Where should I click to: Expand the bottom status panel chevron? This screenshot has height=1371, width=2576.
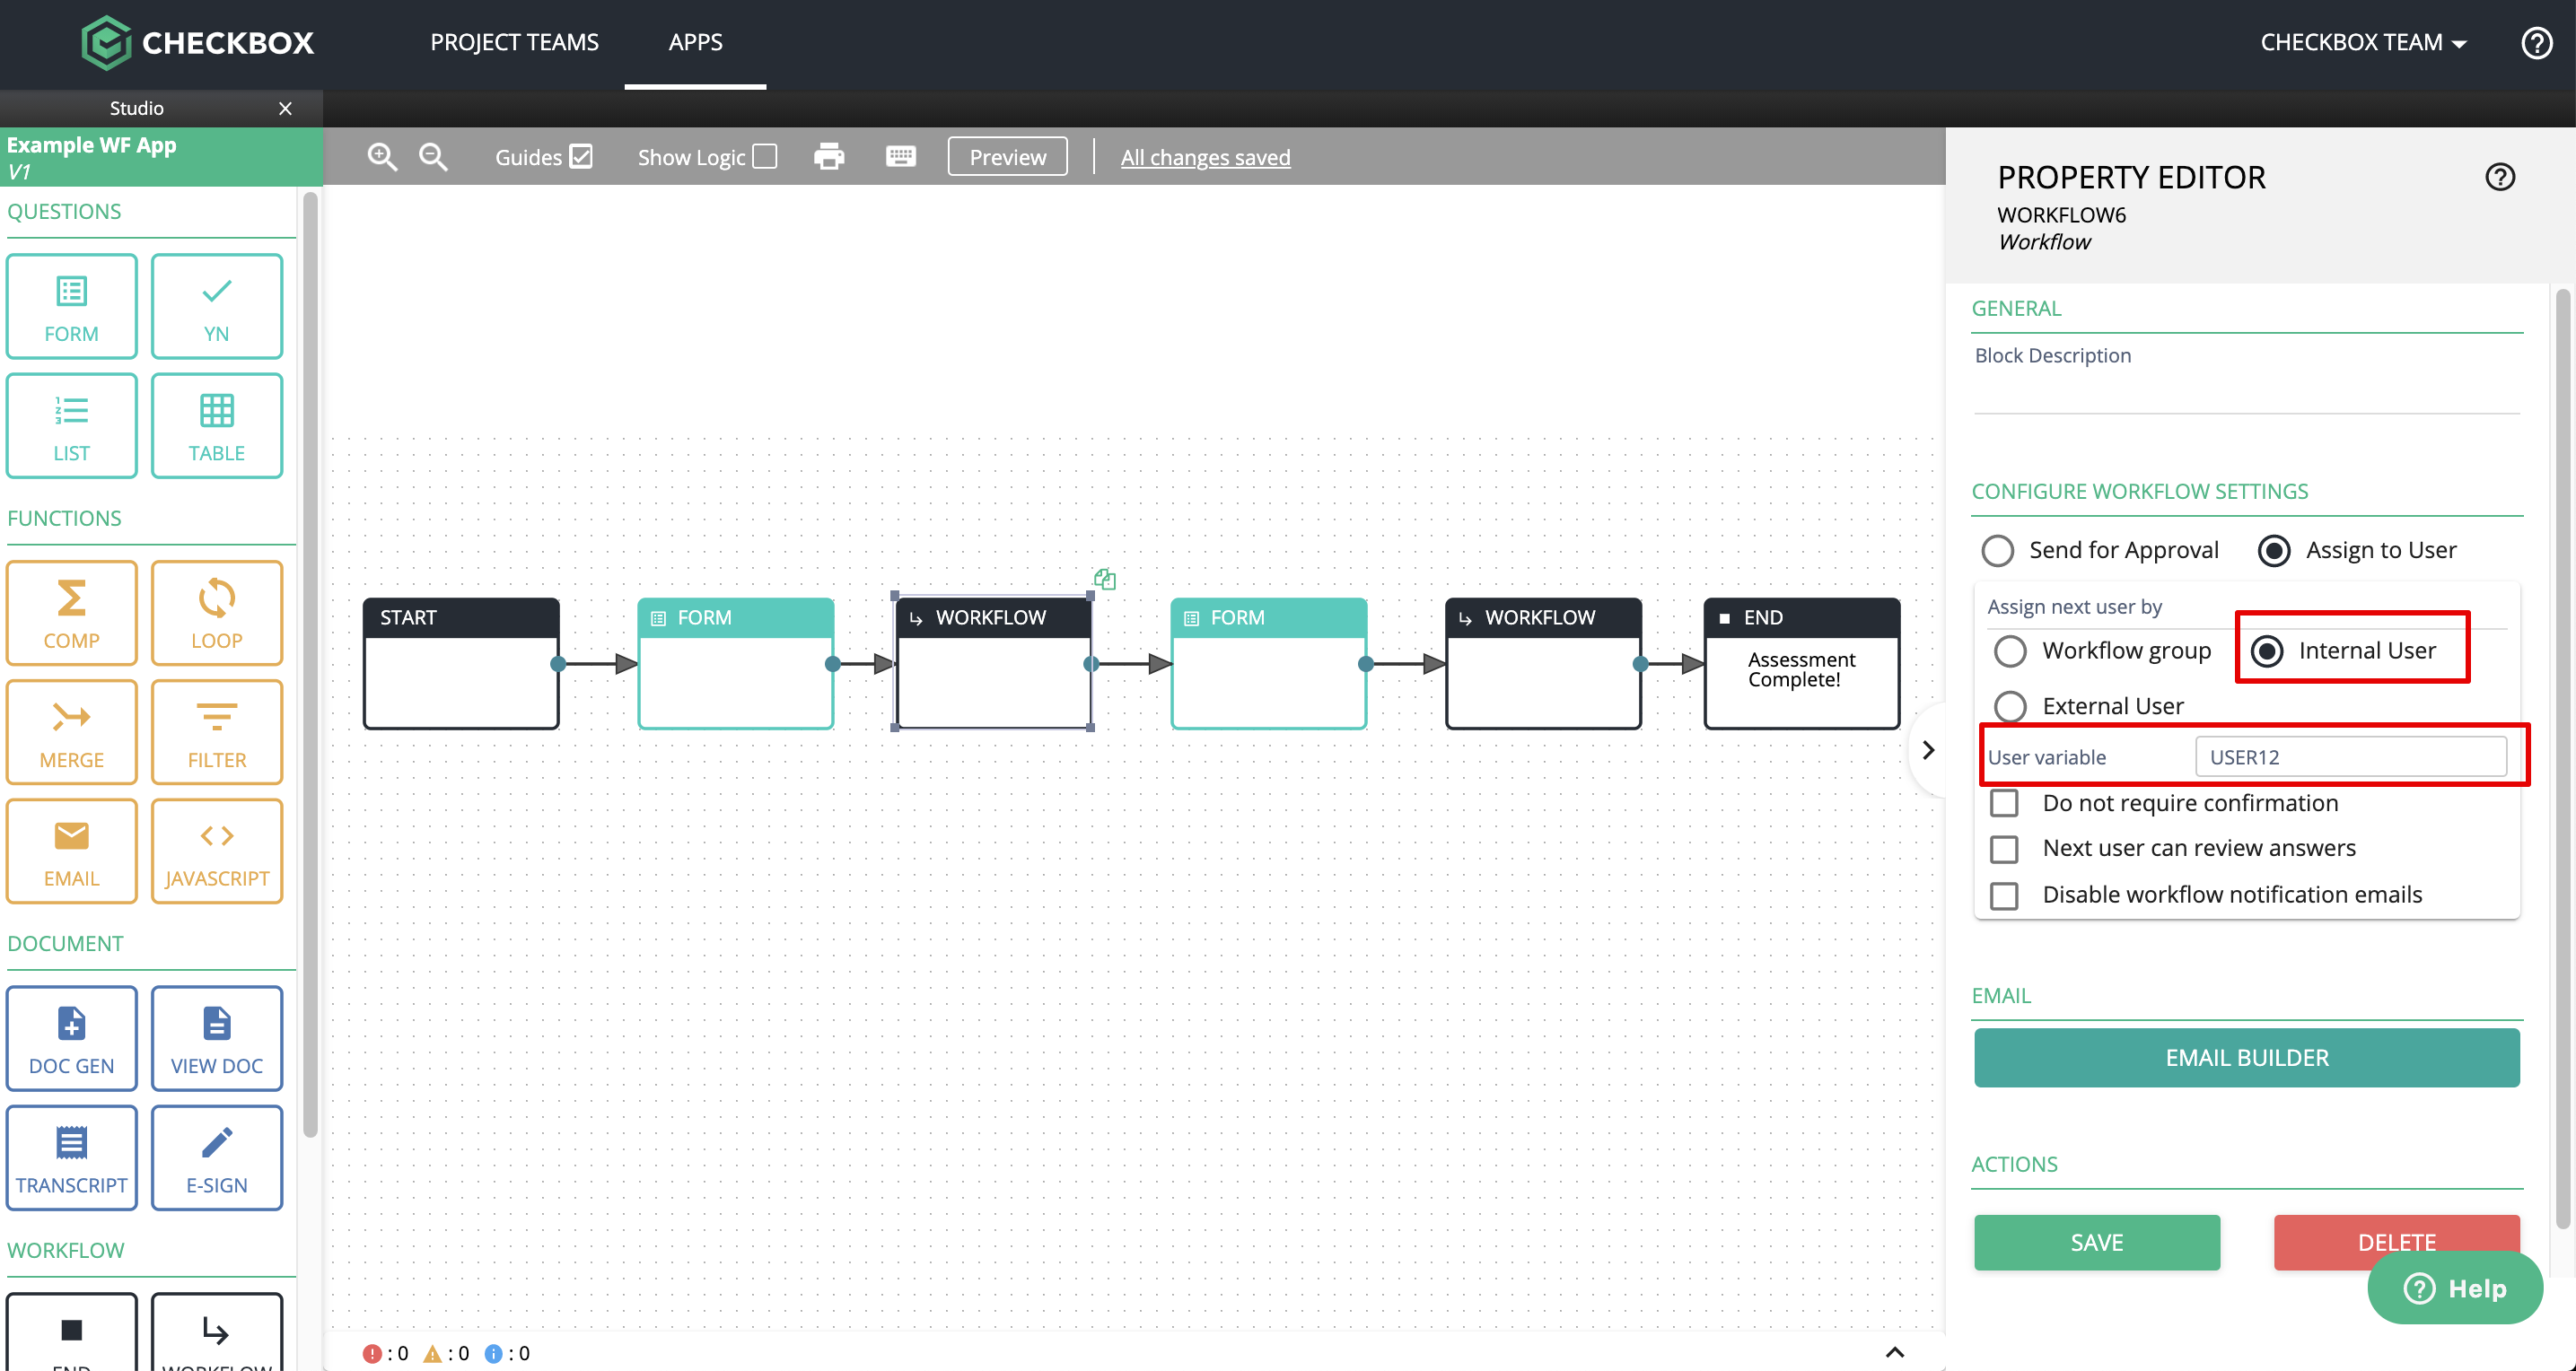click(x=1895, y=1352)
